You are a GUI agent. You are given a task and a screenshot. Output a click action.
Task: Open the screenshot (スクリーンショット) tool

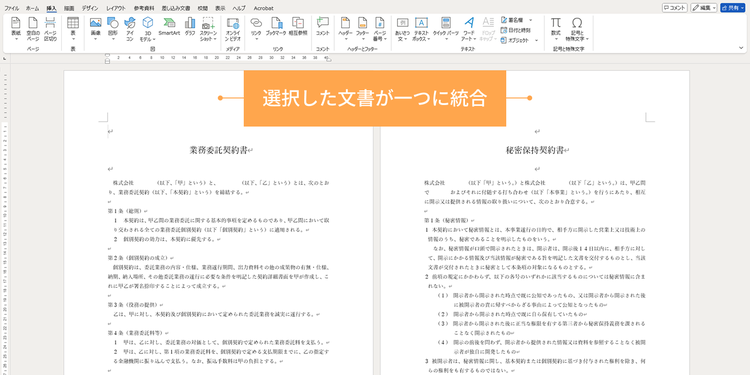(208, 29)
